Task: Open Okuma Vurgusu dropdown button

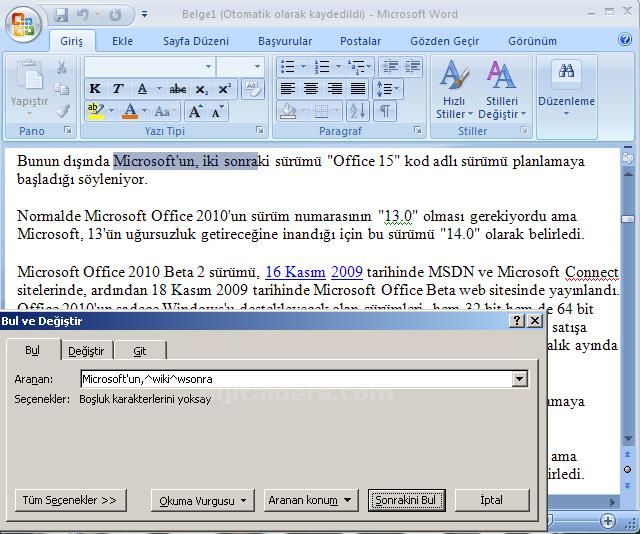Action: click(202, 500)
